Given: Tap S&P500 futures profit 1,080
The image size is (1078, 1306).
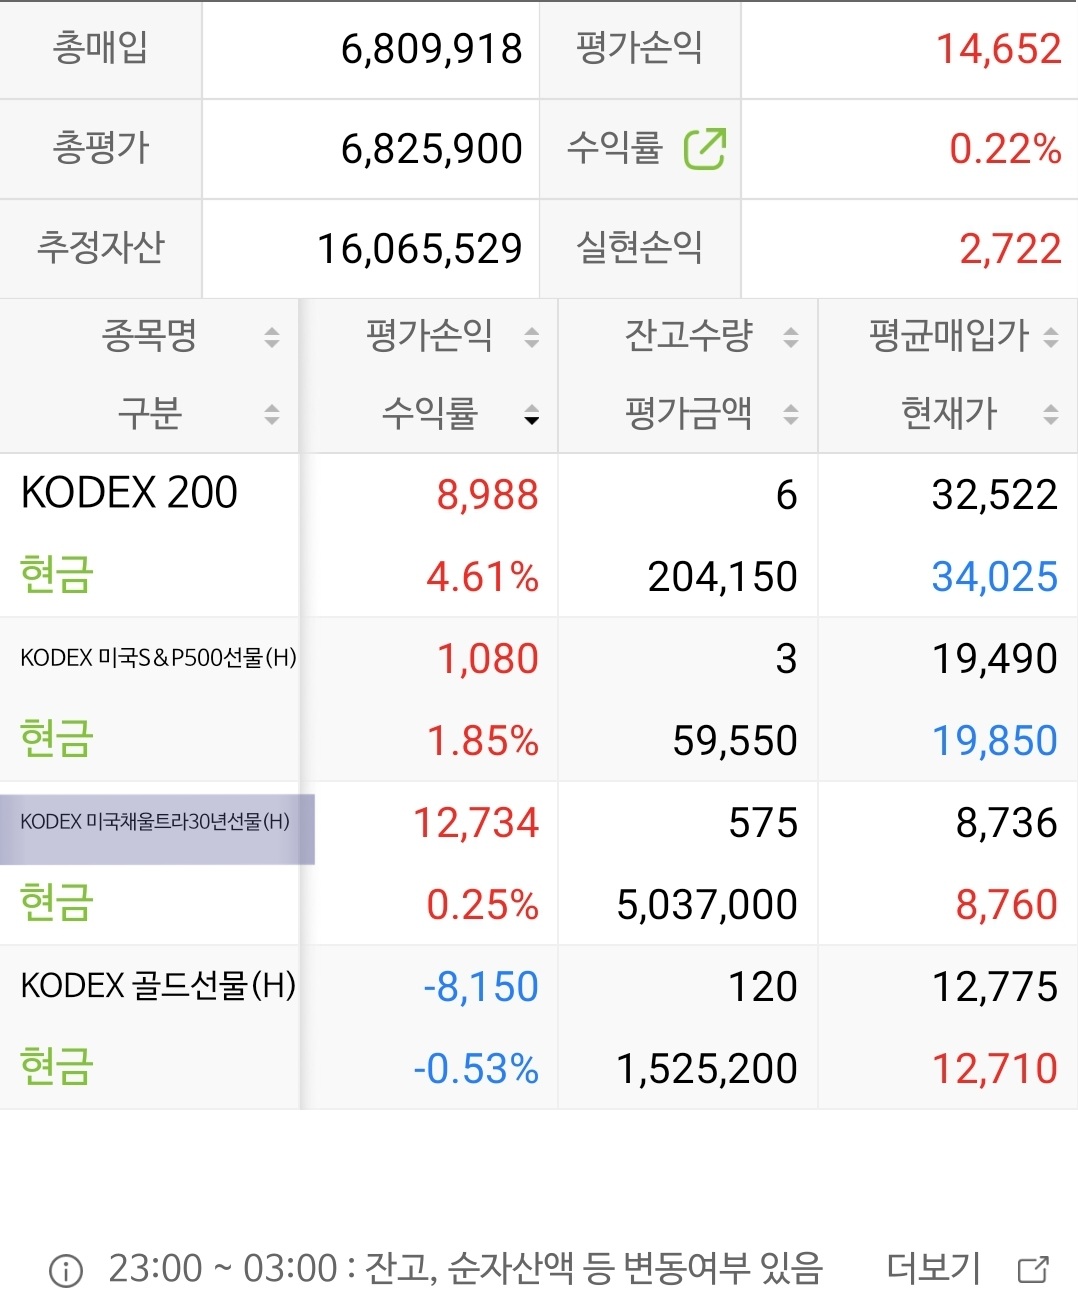Looking at the screenshot, I should point(487,659).
